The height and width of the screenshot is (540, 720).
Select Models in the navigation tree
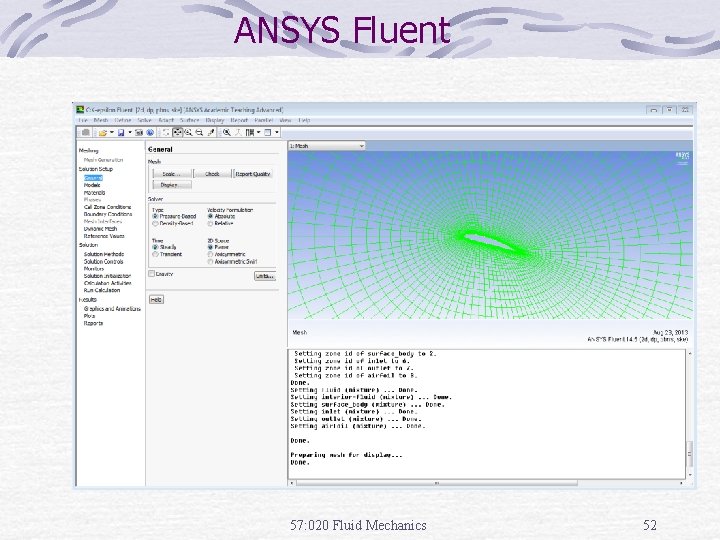click(92, 185)
